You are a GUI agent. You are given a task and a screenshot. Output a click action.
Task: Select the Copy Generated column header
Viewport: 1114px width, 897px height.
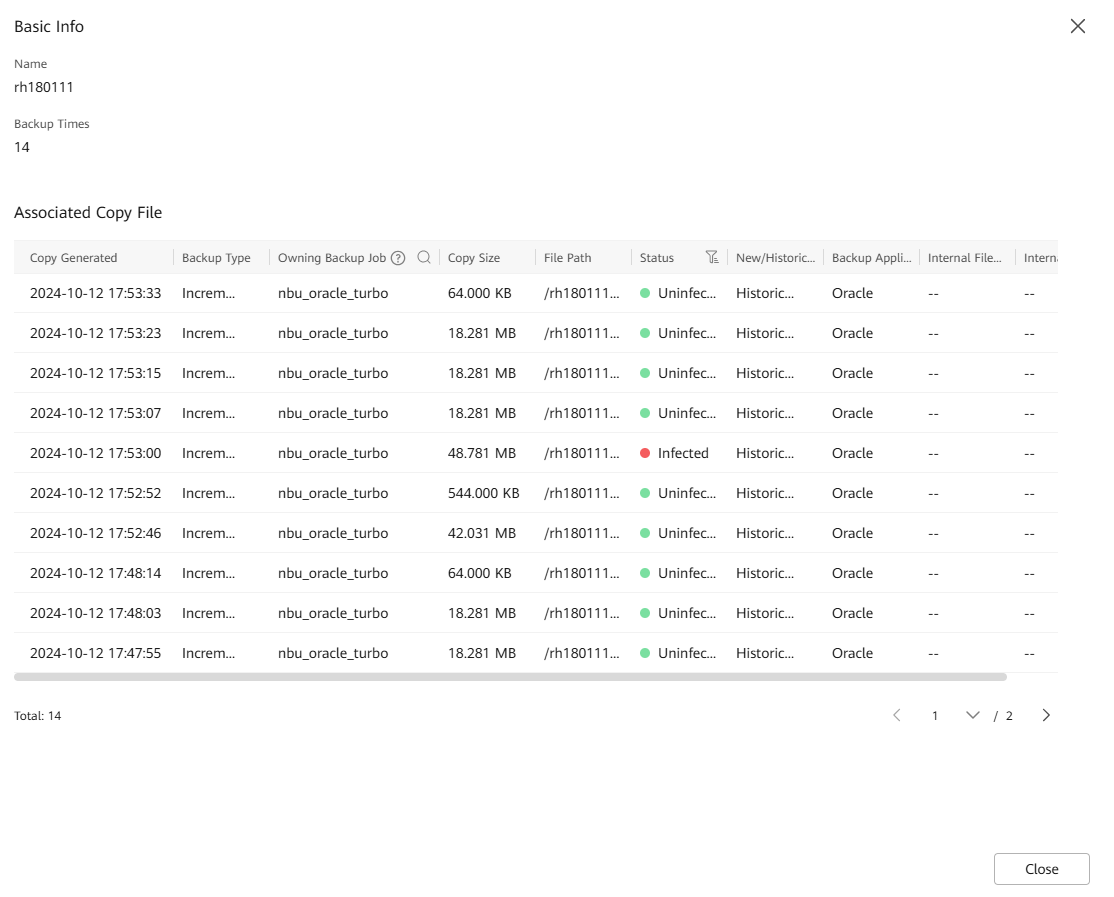pos(73,258)
